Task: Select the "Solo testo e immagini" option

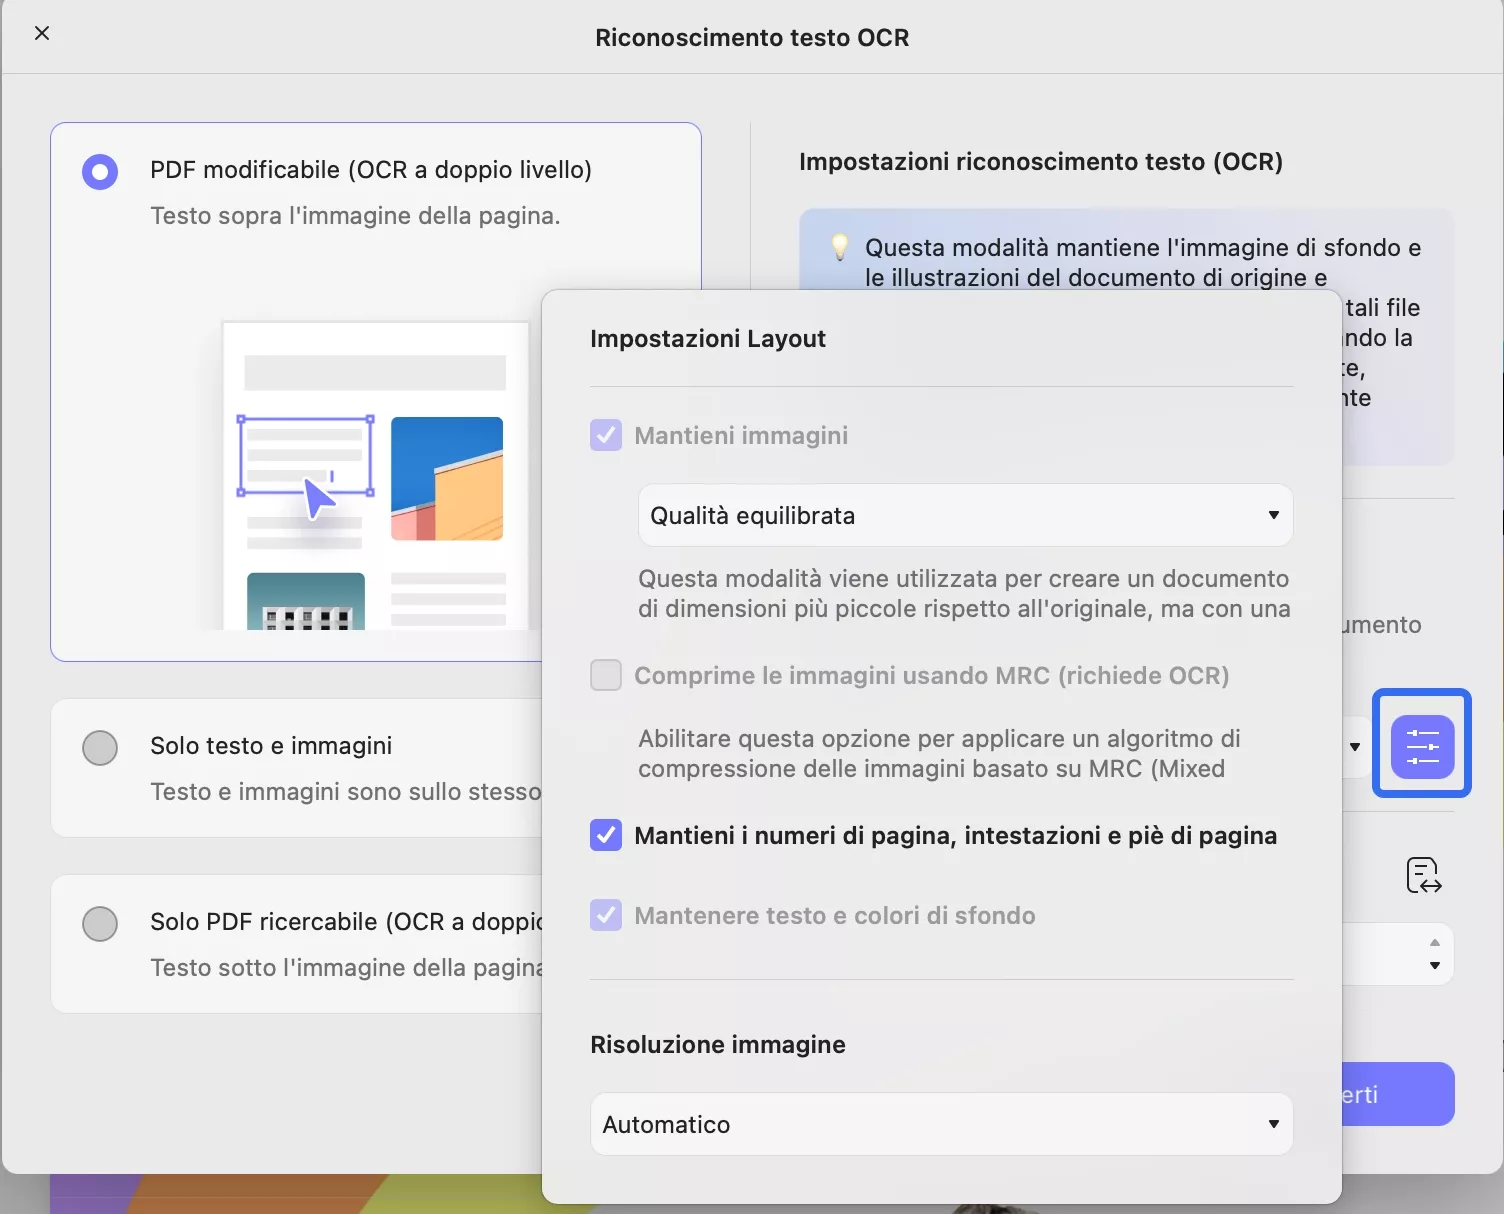Action: pyautogui.click(x=99, y=747)
